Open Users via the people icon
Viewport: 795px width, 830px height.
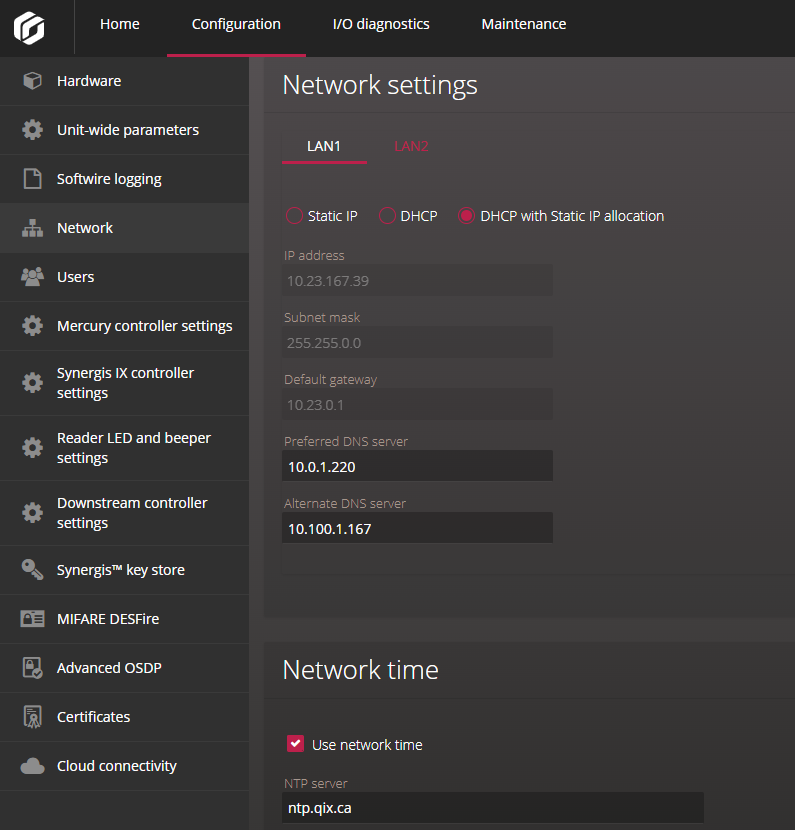click(33, 277)
